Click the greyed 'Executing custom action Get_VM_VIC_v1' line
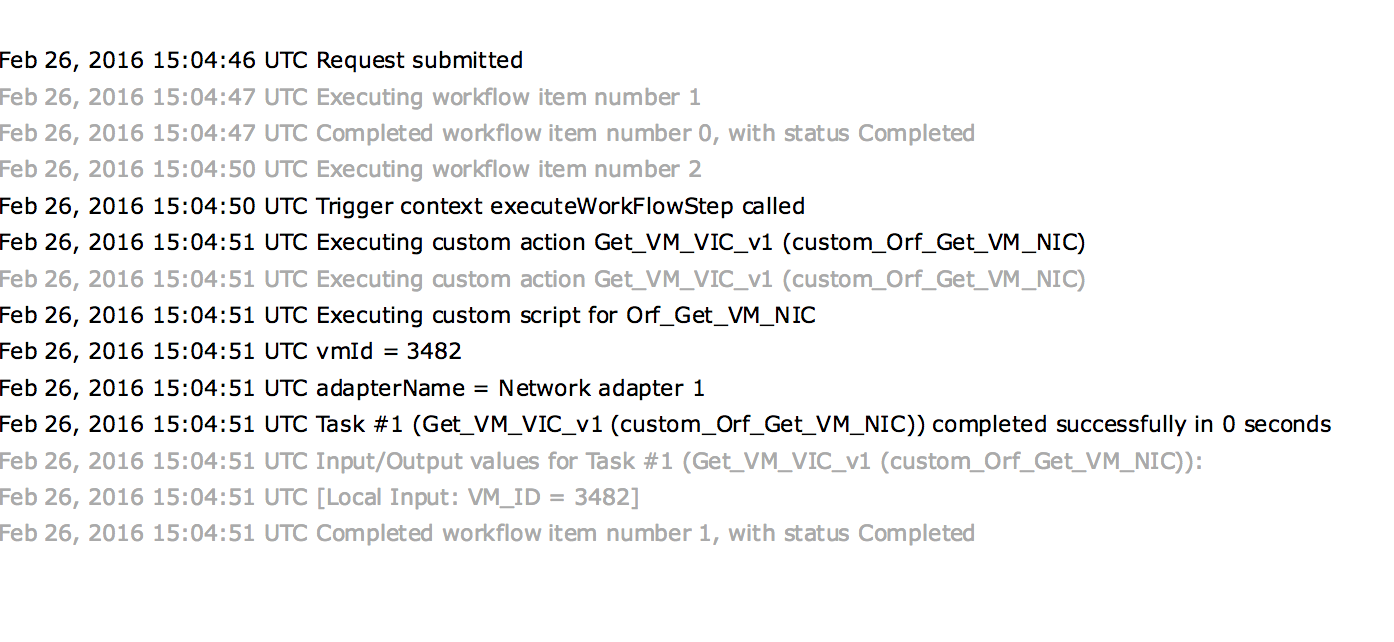1394x642 pixels. (542, 279)
